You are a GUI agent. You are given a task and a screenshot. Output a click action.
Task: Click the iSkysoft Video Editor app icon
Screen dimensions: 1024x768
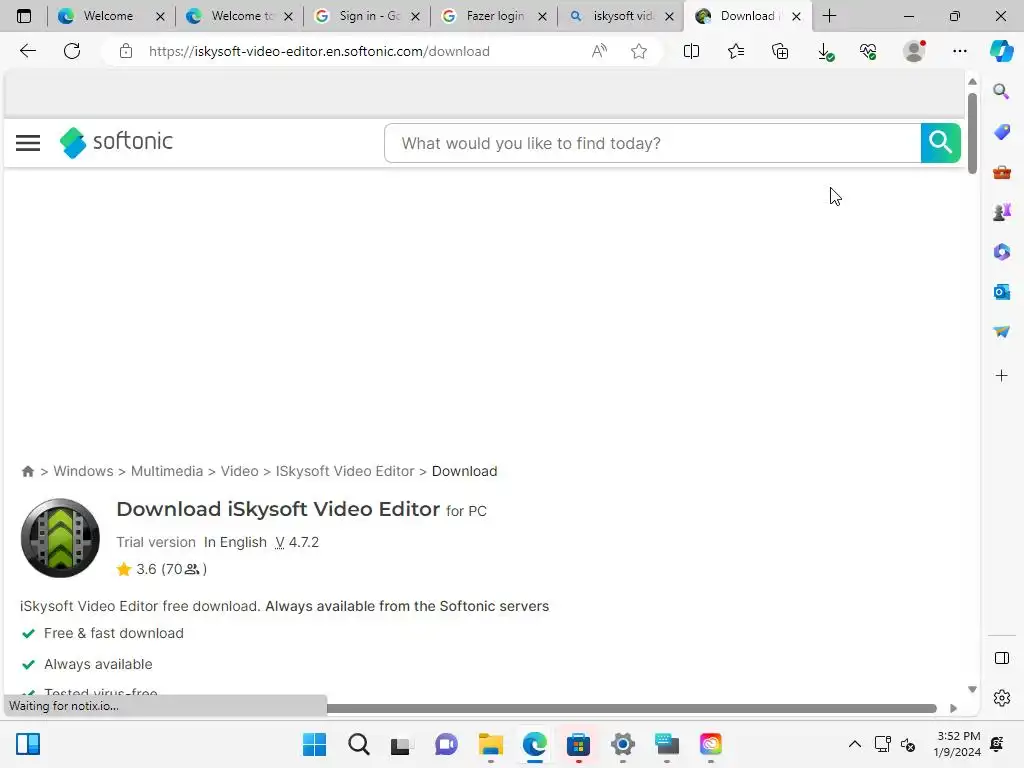point(60,538)
